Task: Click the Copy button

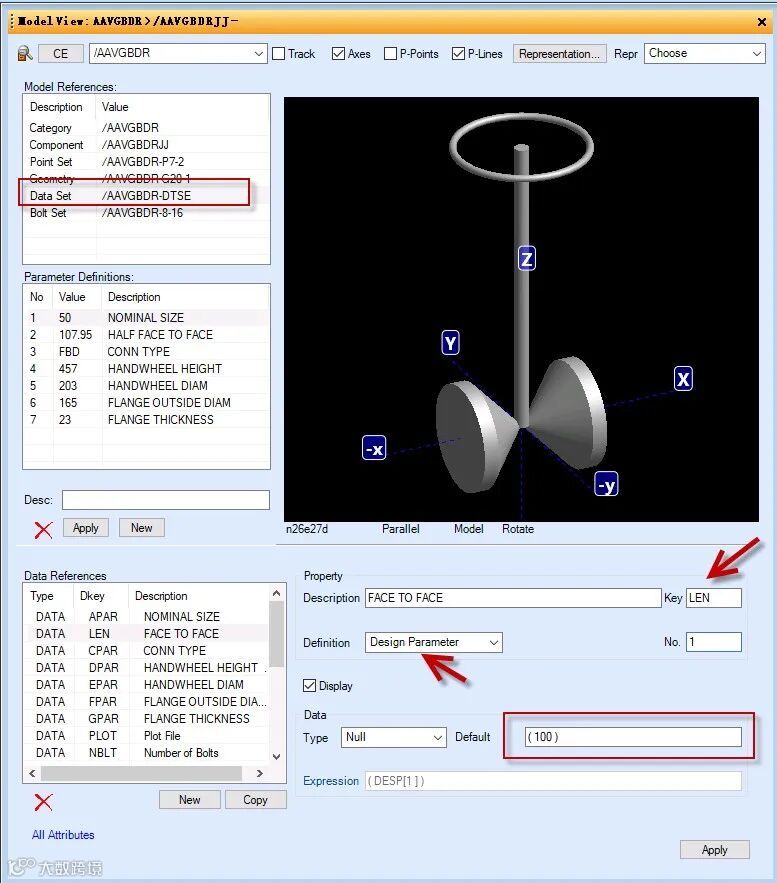Action: coord(255,800)
